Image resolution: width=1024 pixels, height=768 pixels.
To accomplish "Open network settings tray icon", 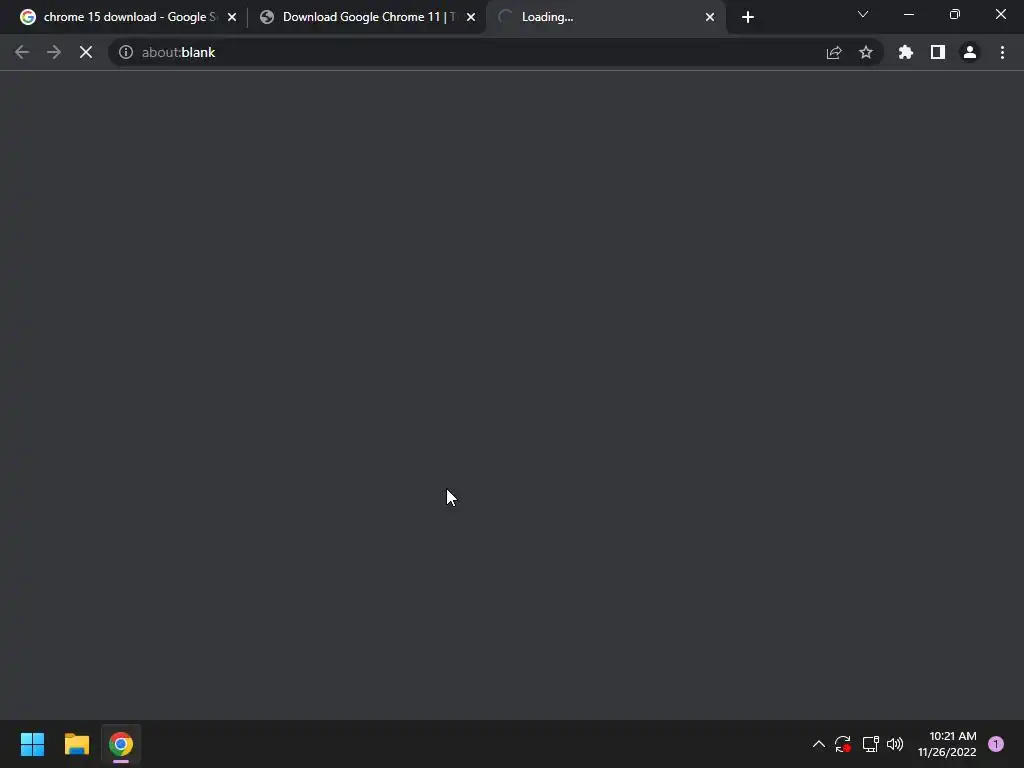I will pyautogui.click(x=871, y=744).
